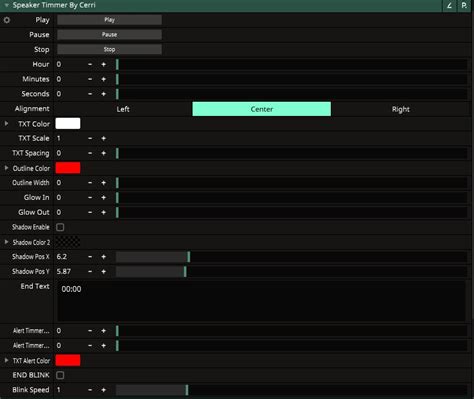474x399 pixels.
Task: Click the TXT Spacing slider track
Action: coord(292,153)
